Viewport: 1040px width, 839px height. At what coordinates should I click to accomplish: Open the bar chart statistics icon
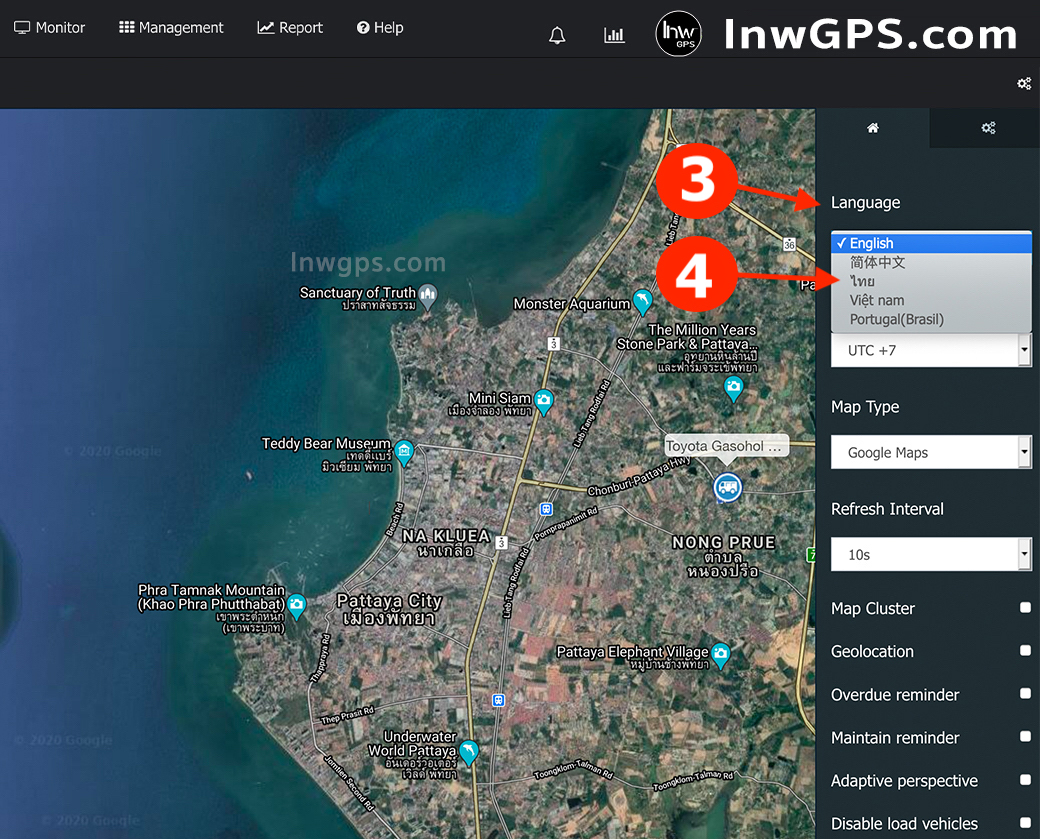pos(614,35)
